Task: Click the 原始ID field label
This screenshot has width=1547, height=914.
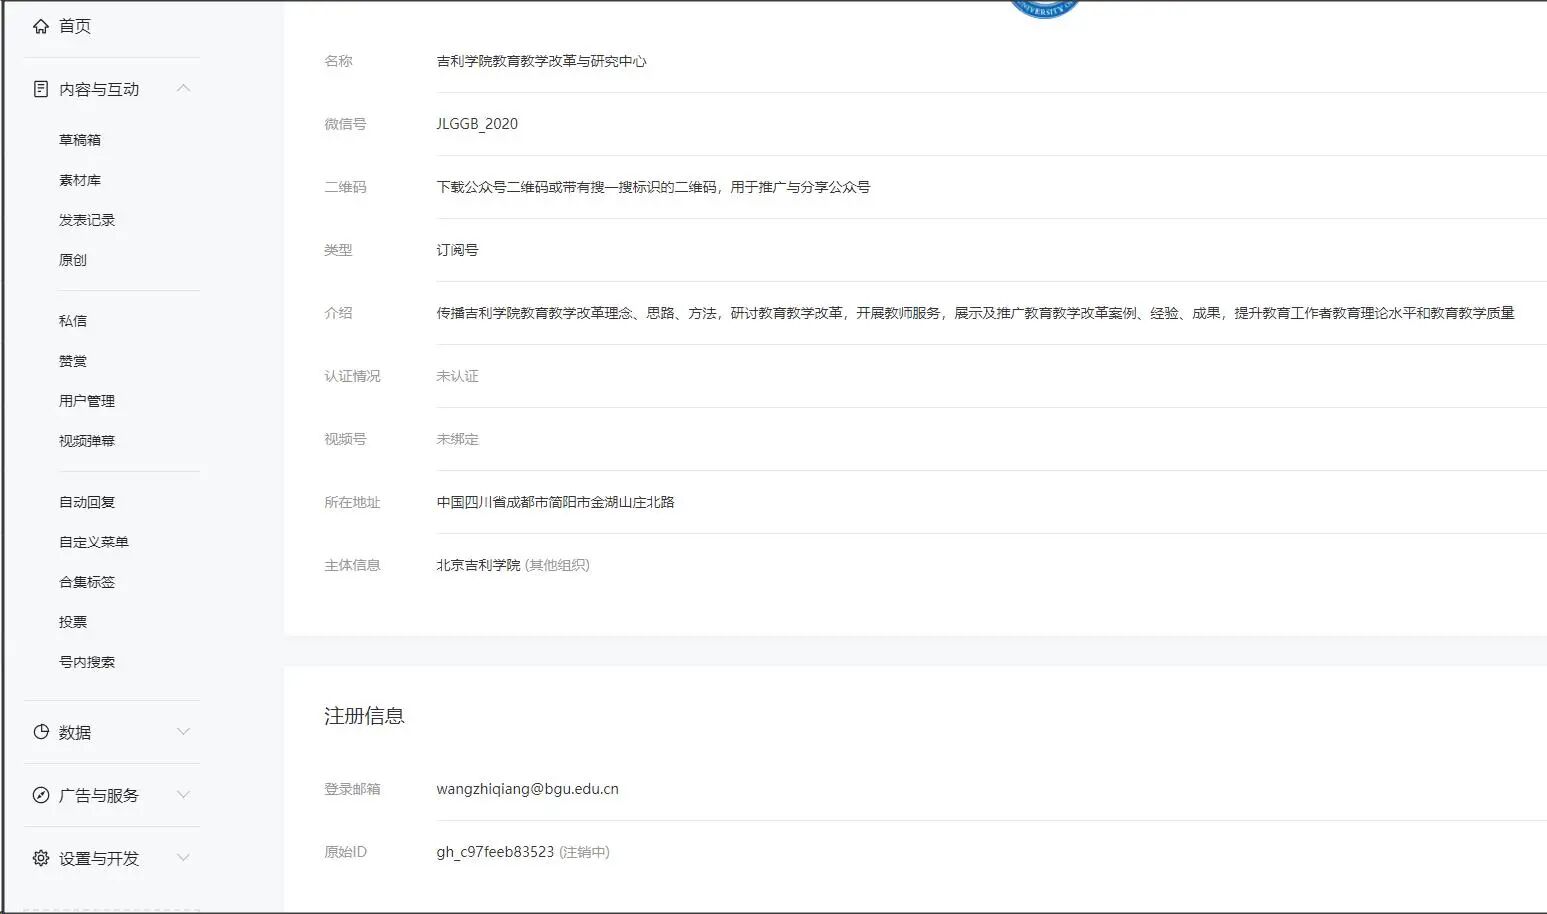Action: [345, 852]
